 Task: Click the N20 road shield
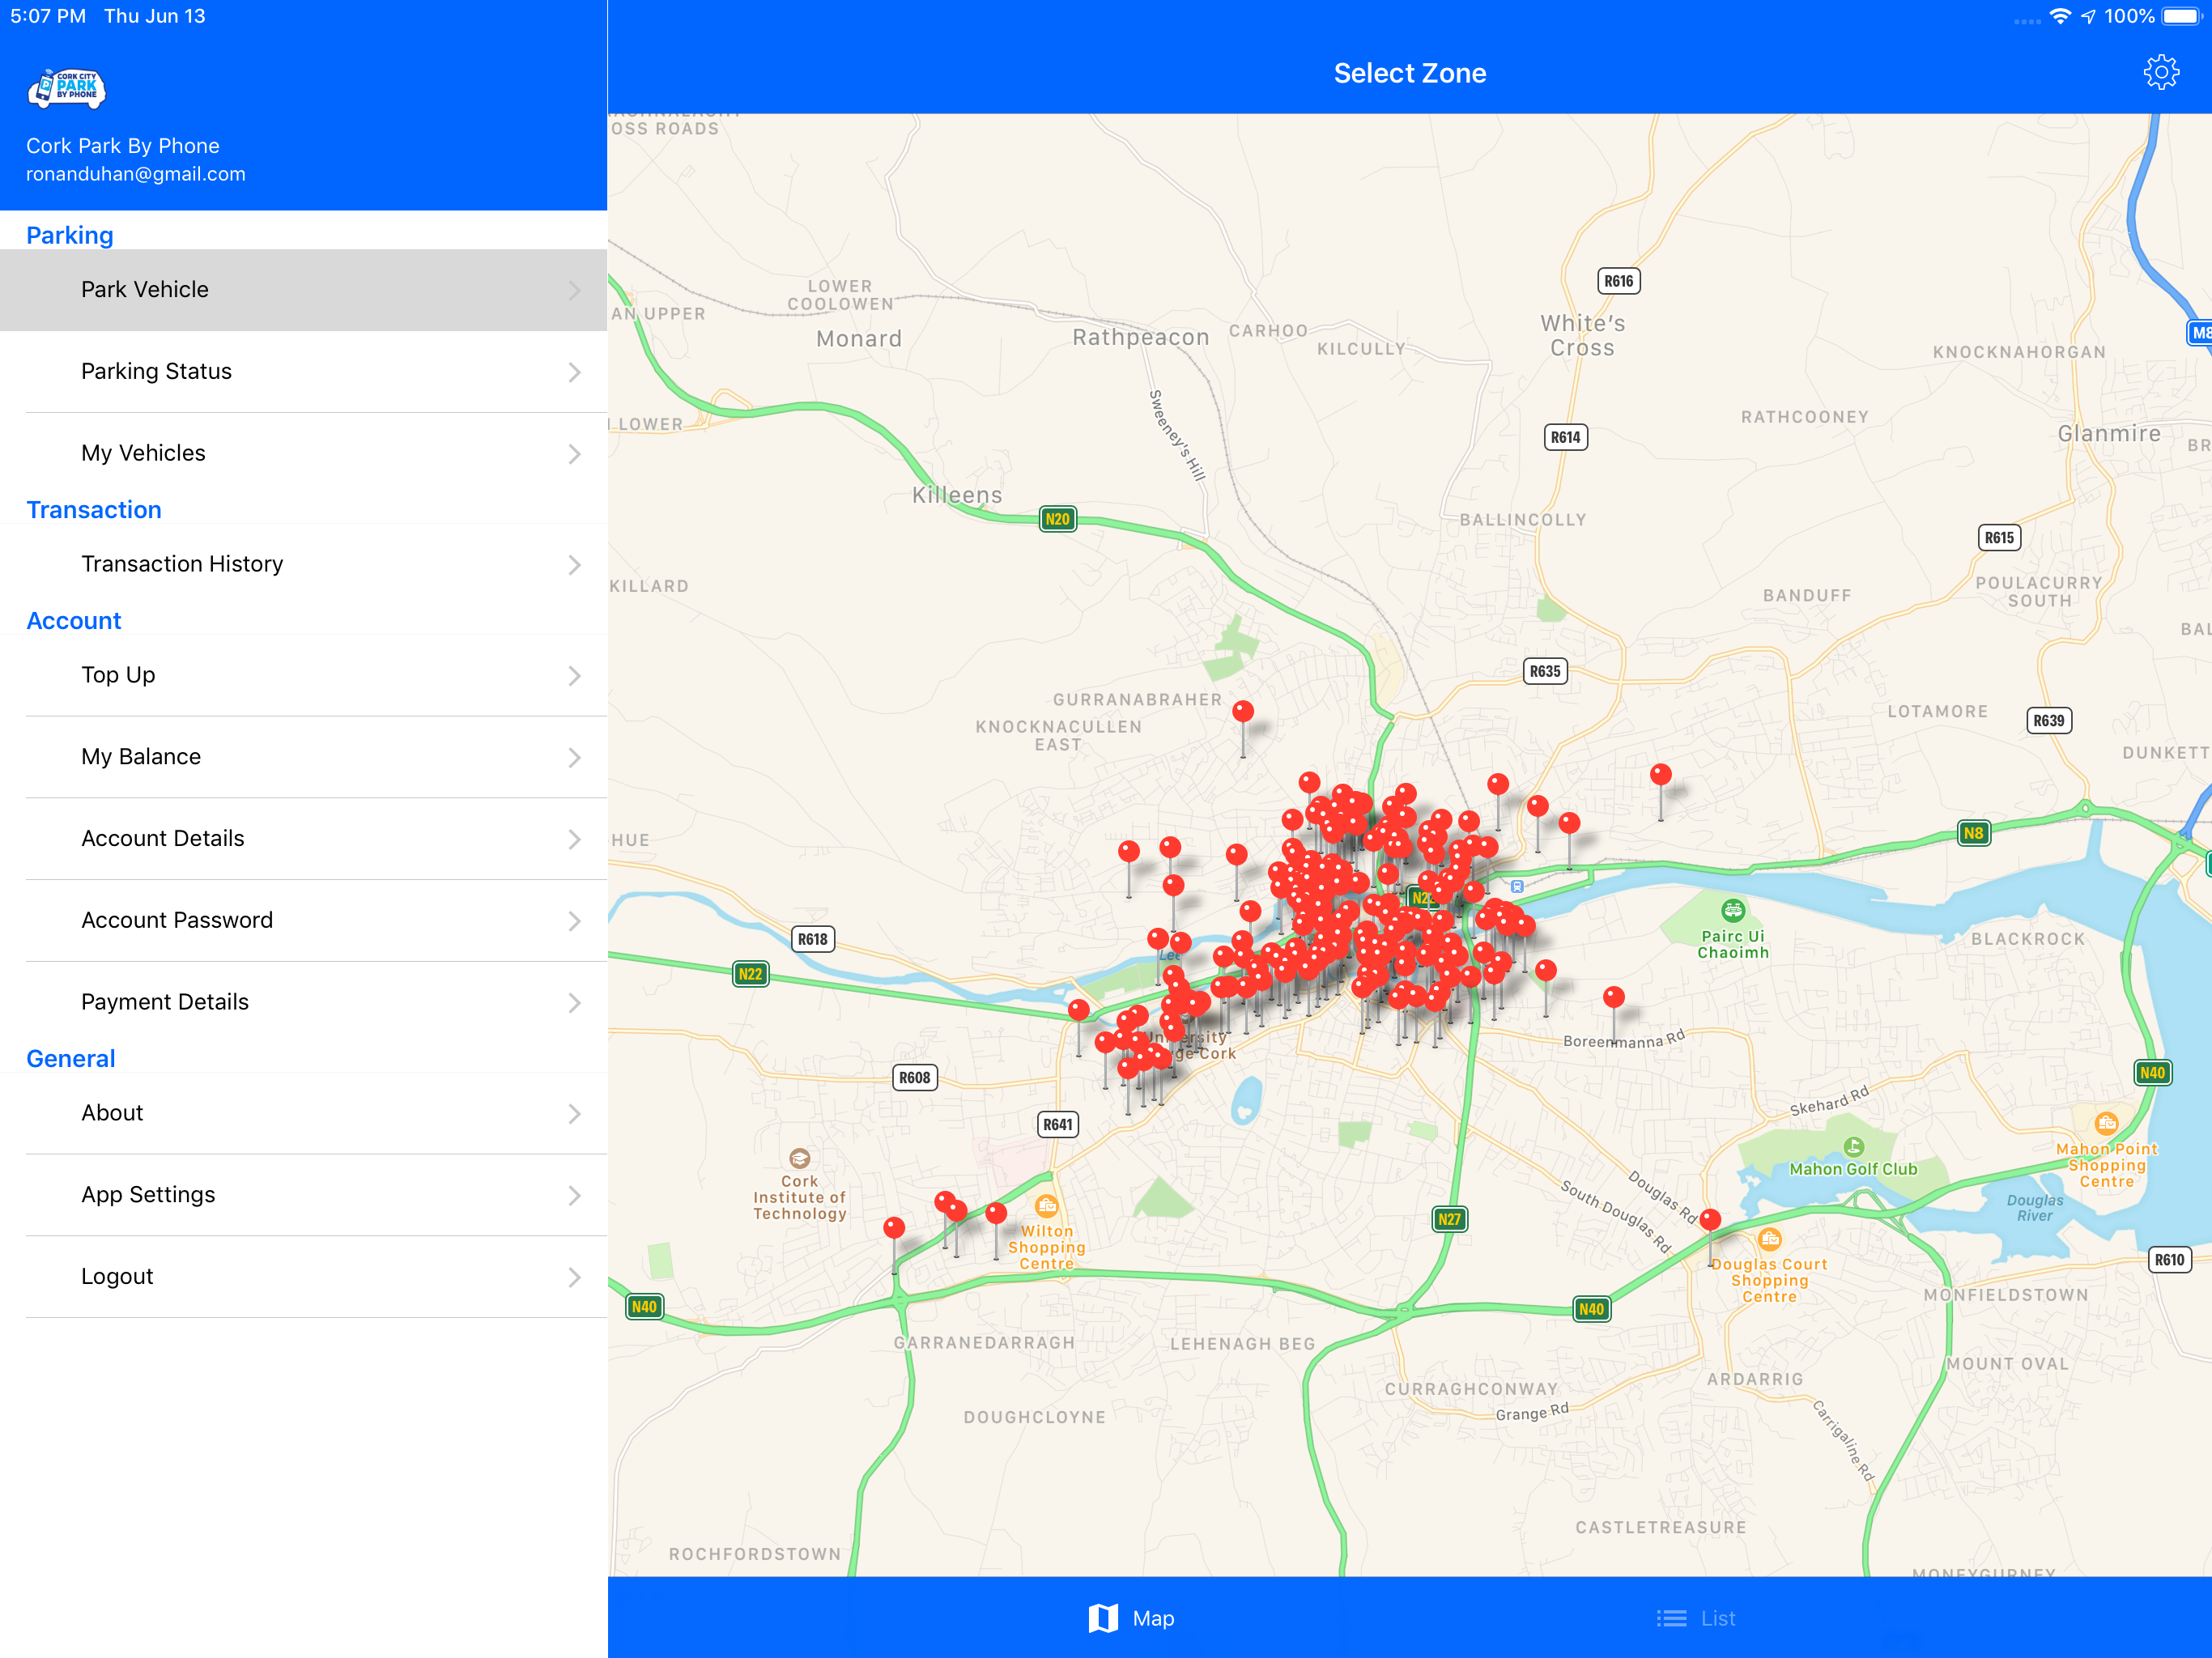(1057, 519)
